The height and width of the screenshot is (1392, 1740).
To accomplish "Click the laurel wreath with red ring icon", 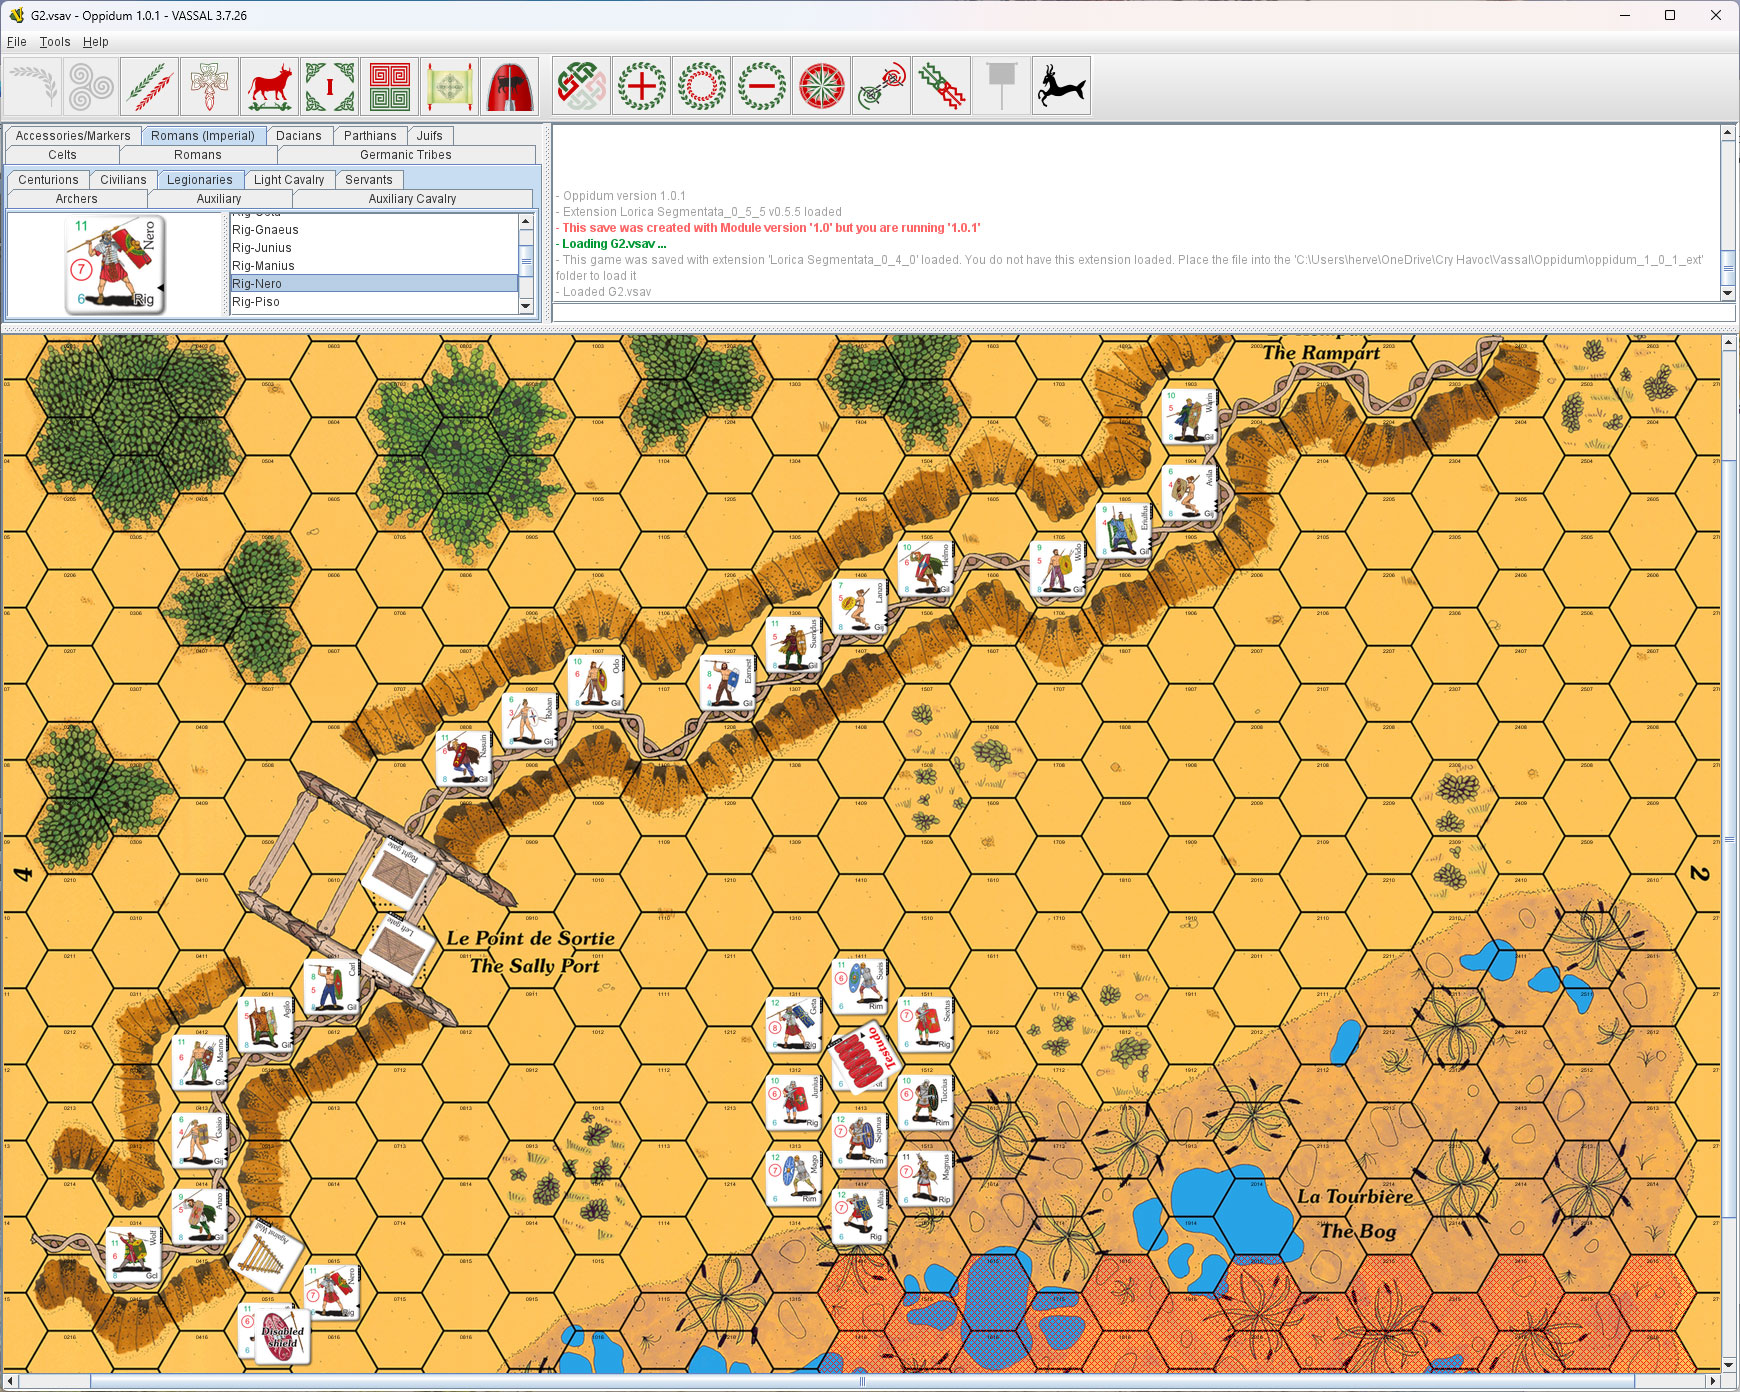I will 702,86.
